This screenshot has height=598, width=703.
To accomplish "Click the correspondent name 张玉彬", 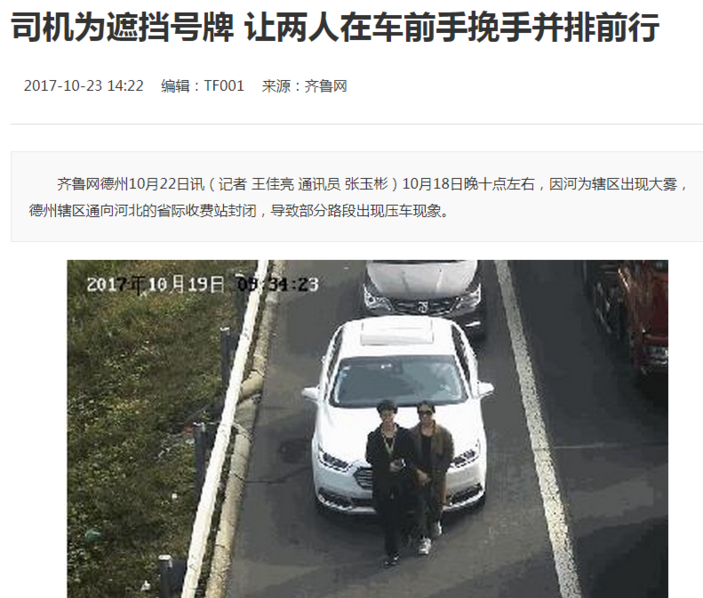I will (366, 184).
